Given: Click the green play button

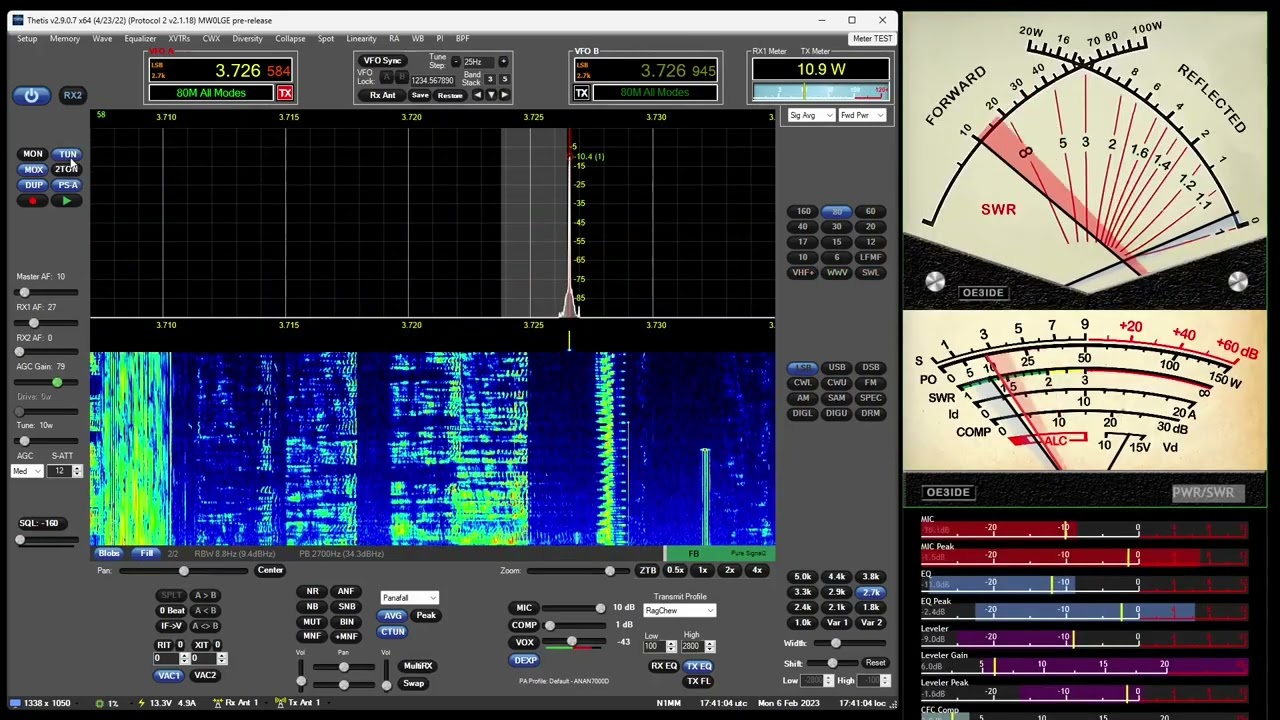Looking at the screenshot, I should (67, 201).
